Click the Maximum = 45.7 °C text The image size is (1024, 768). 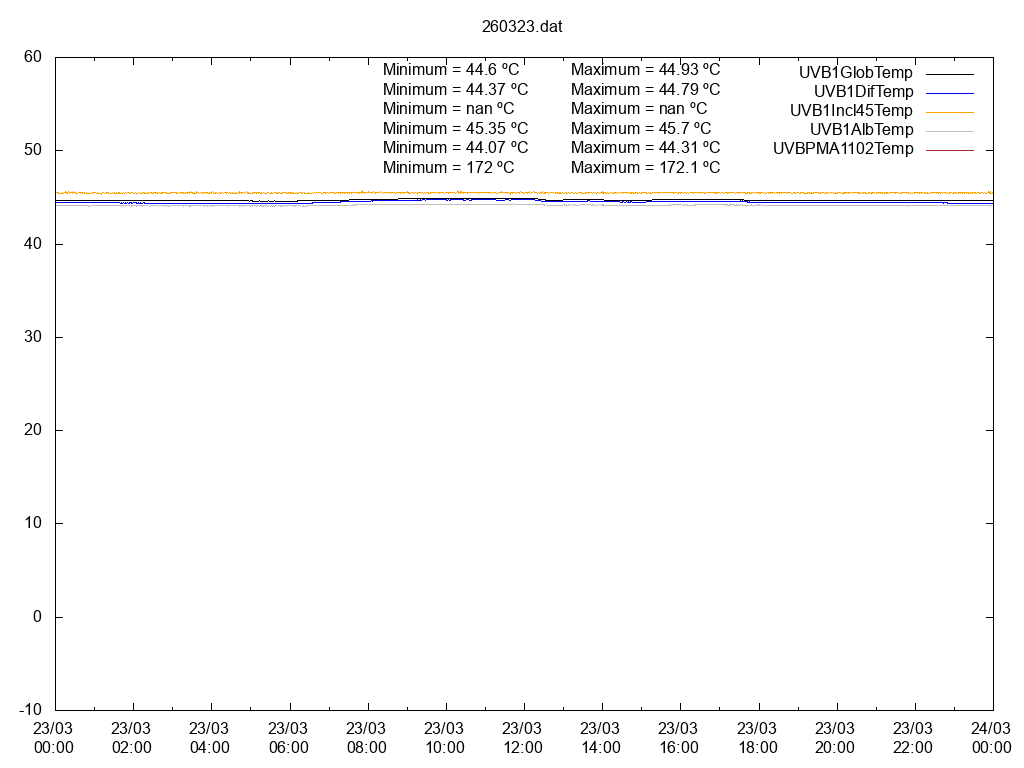tap(641, 128)
